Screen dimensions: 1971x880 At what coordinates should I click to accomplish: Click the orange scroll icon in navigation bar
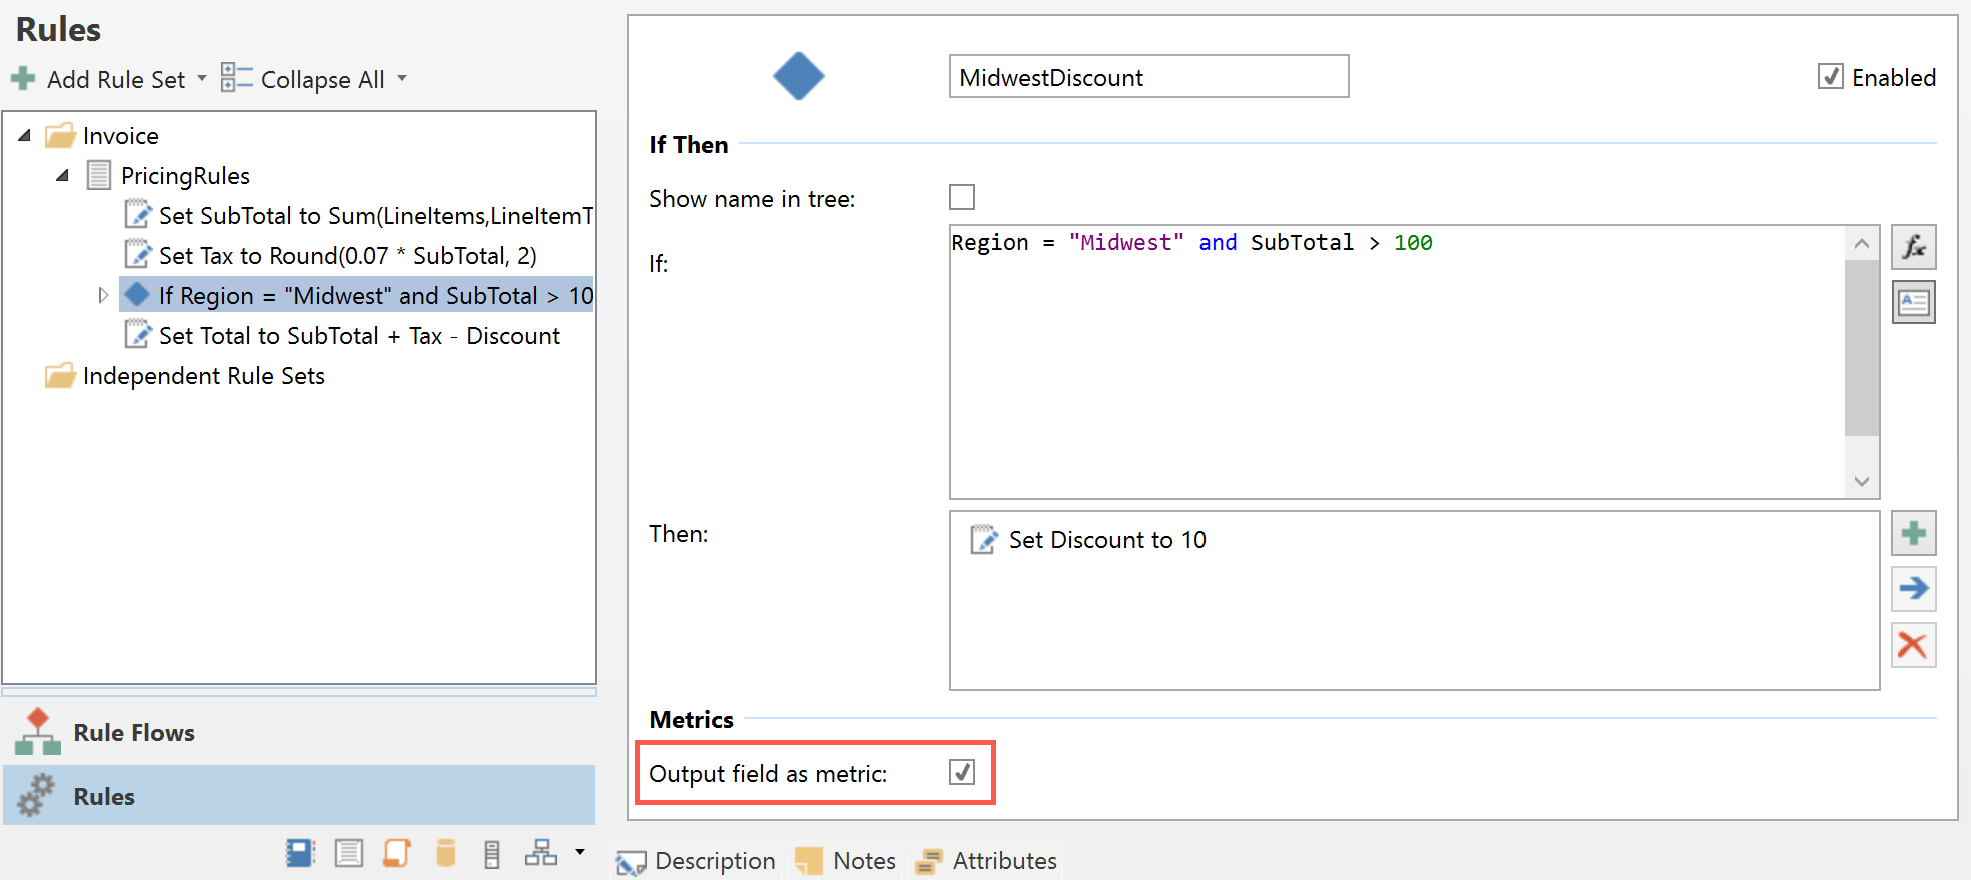[397, 853]
